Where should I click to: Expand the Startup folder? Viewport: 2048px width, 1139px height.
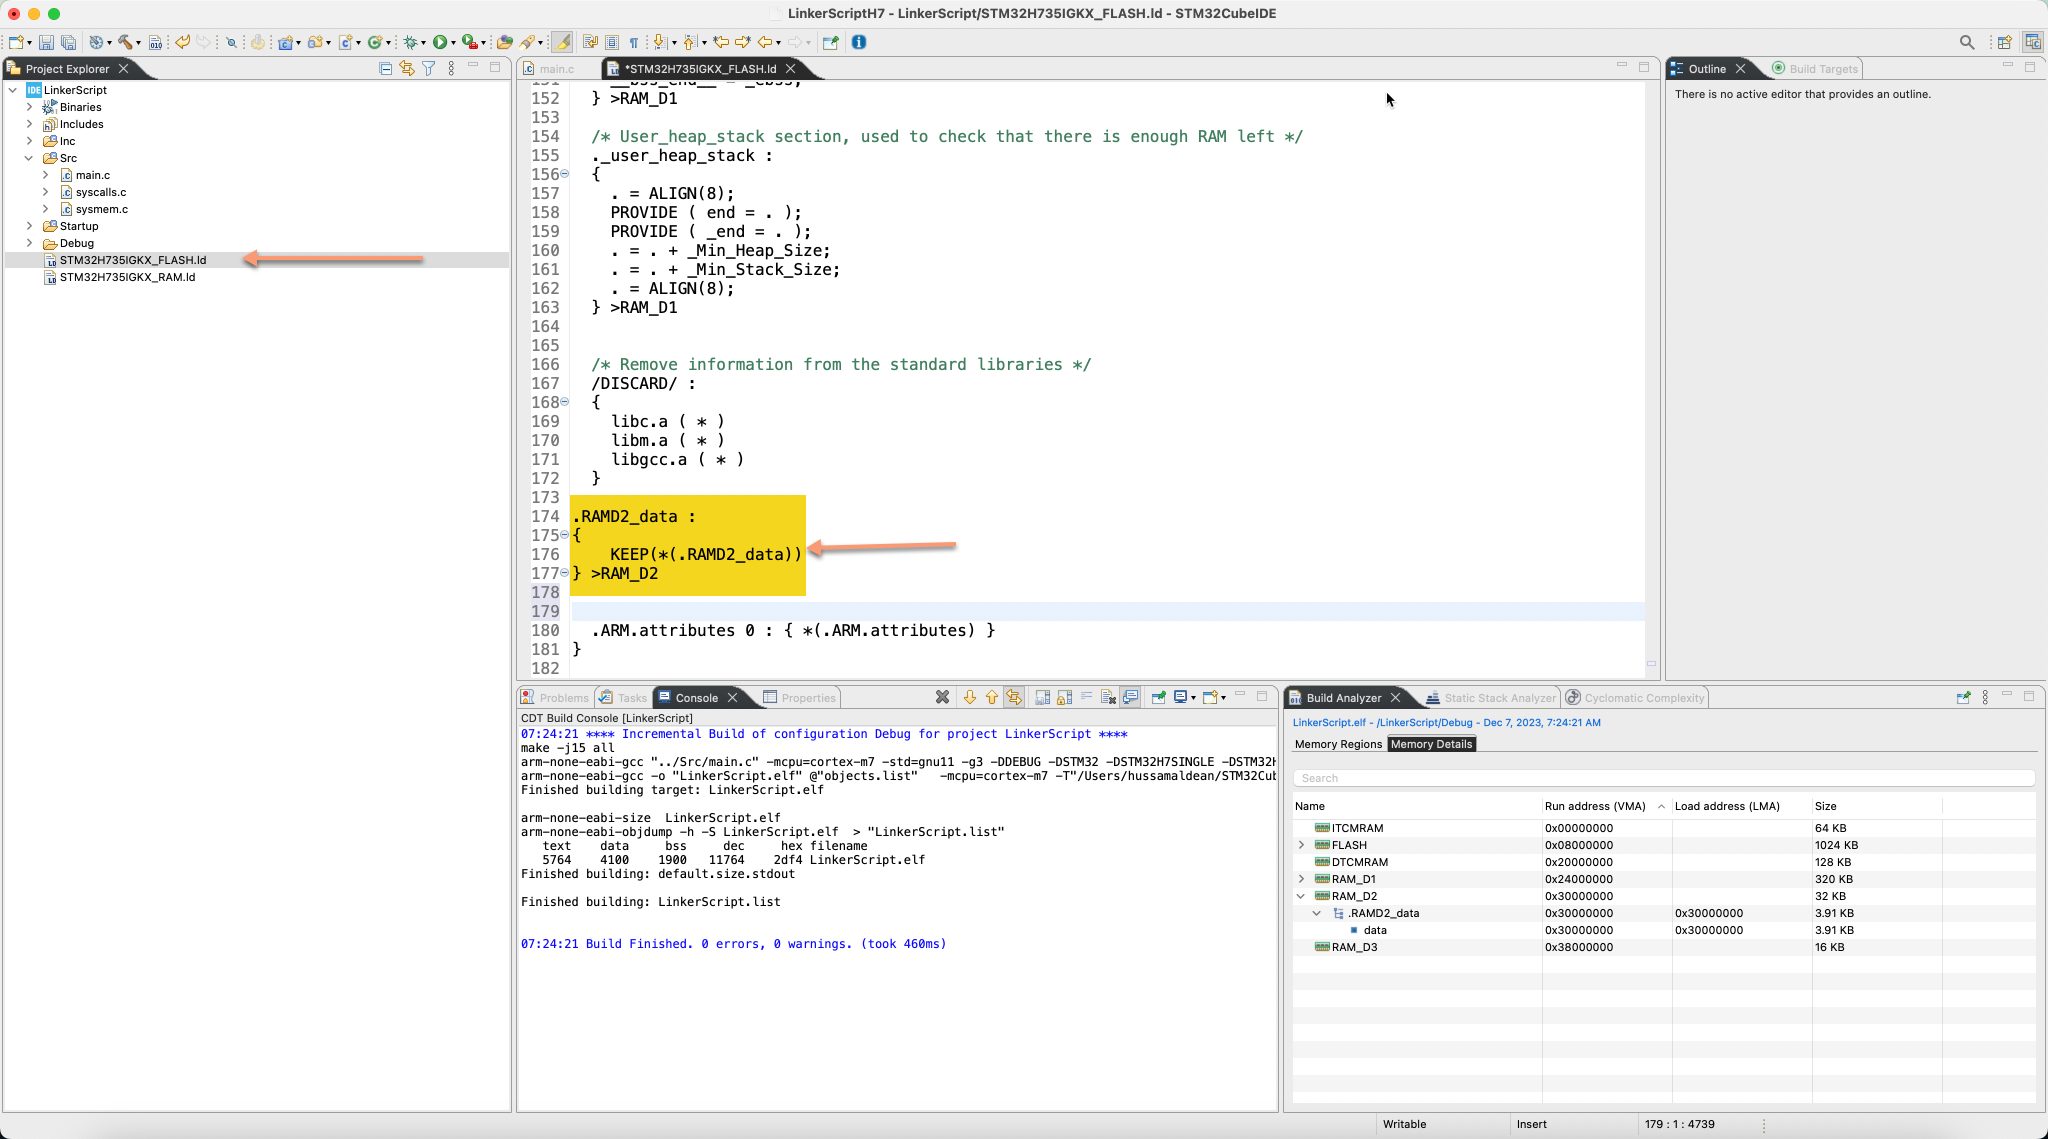pyautogui.click(x=29, y=226)
